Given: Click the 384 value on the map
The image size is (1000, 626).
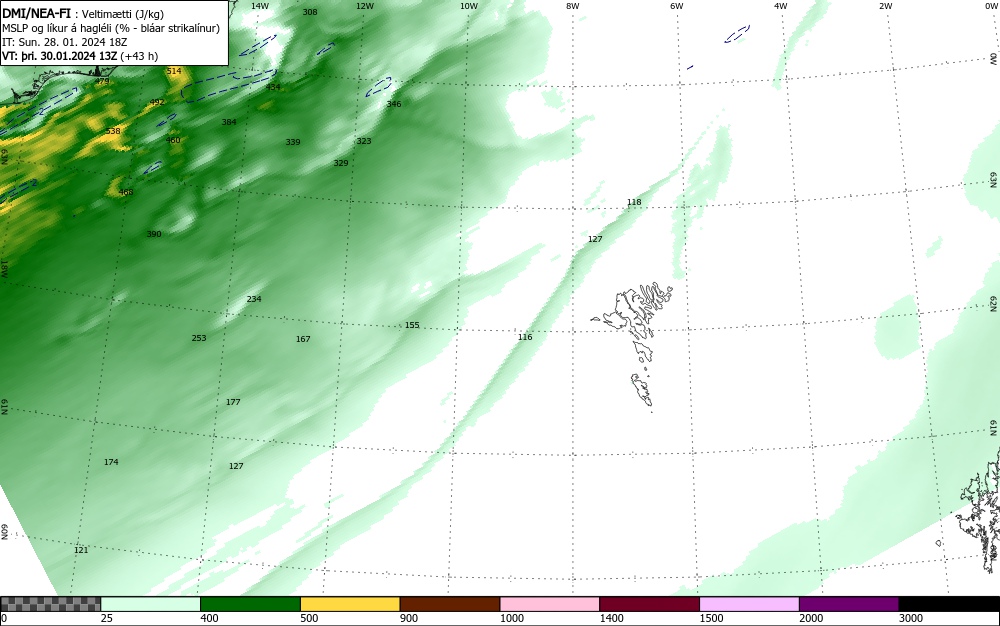Looking at the screenshot, I should [x=229, y=122].
